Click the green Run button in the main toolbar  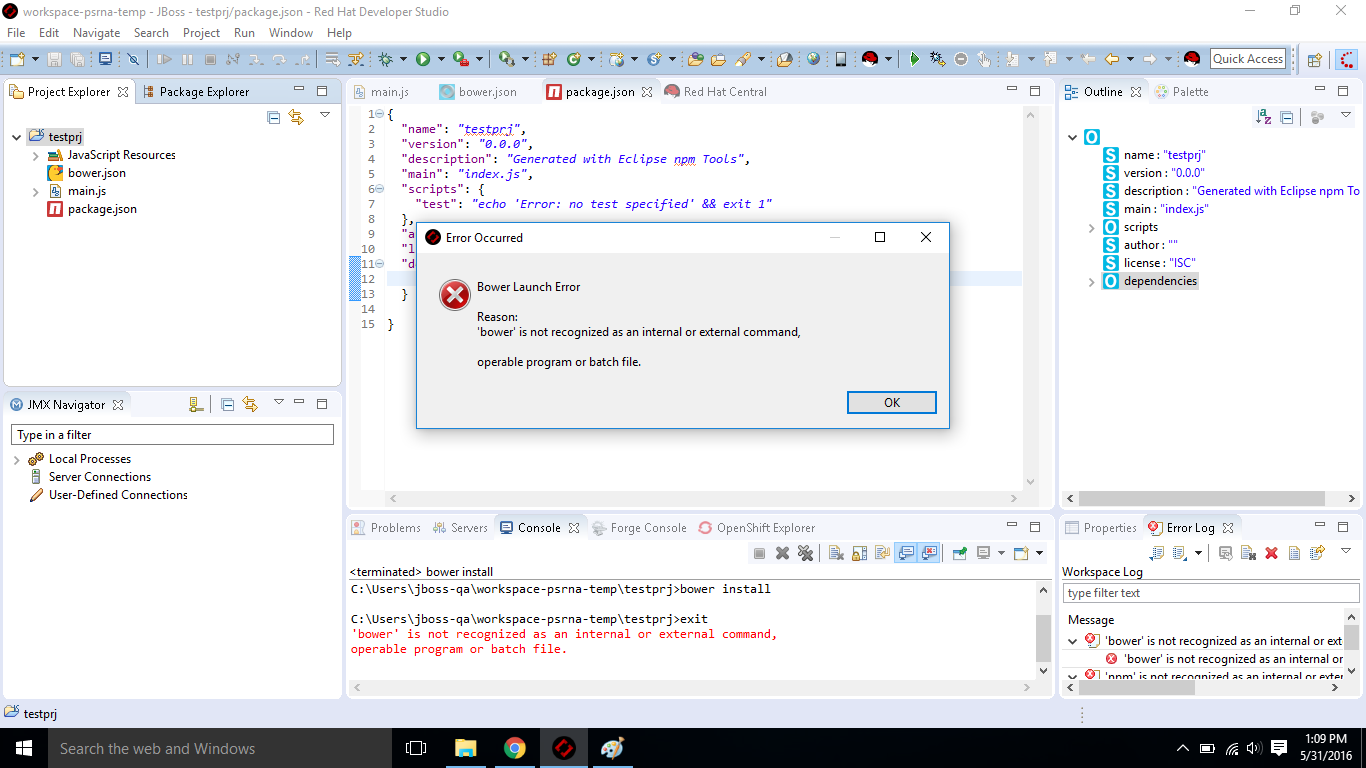point(423,60)
